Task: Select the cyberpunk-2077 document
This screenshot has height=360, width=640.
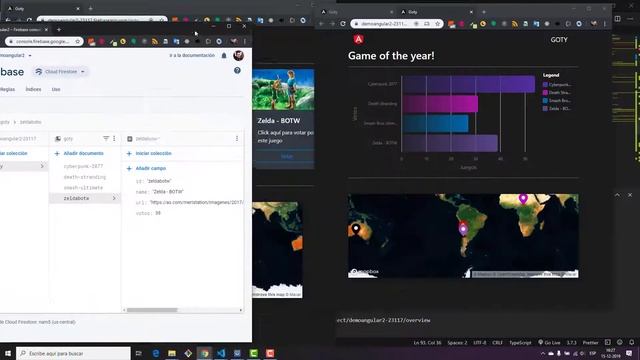Action: pos(83,166)
